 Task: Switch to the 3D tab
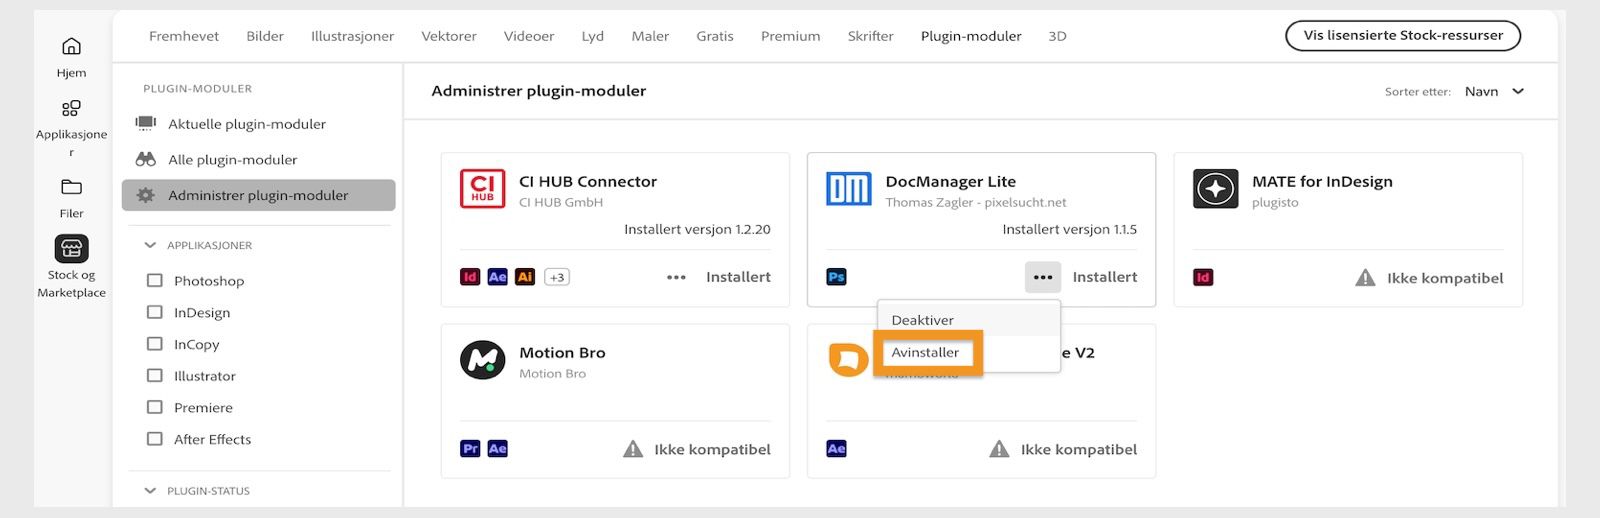point(1057,36)
